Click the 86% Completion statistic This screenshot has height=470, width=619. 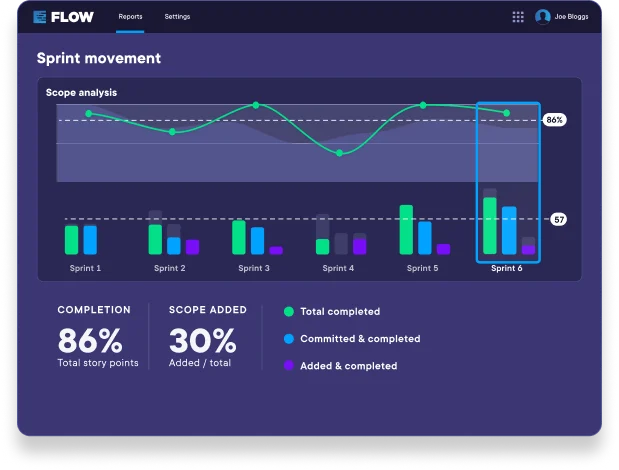(90, 340)
